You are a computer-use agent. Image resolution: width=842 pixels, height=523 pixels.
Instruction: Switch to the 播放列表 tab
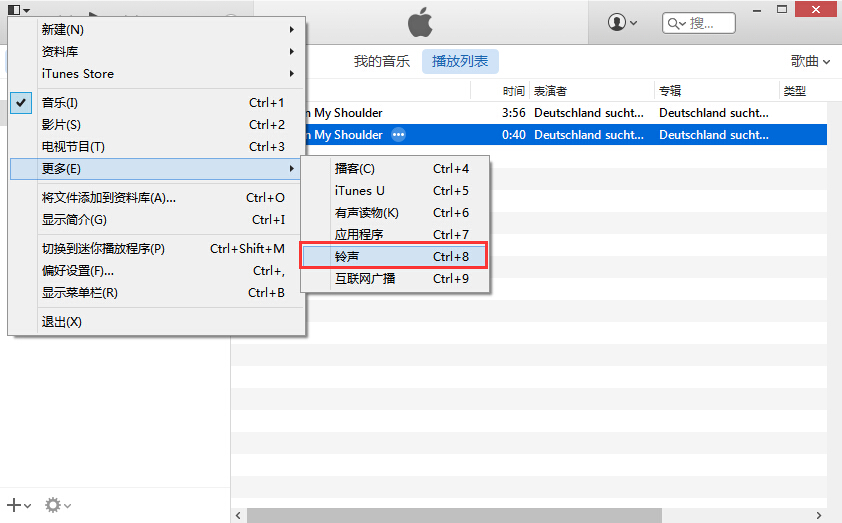(460, 61)
